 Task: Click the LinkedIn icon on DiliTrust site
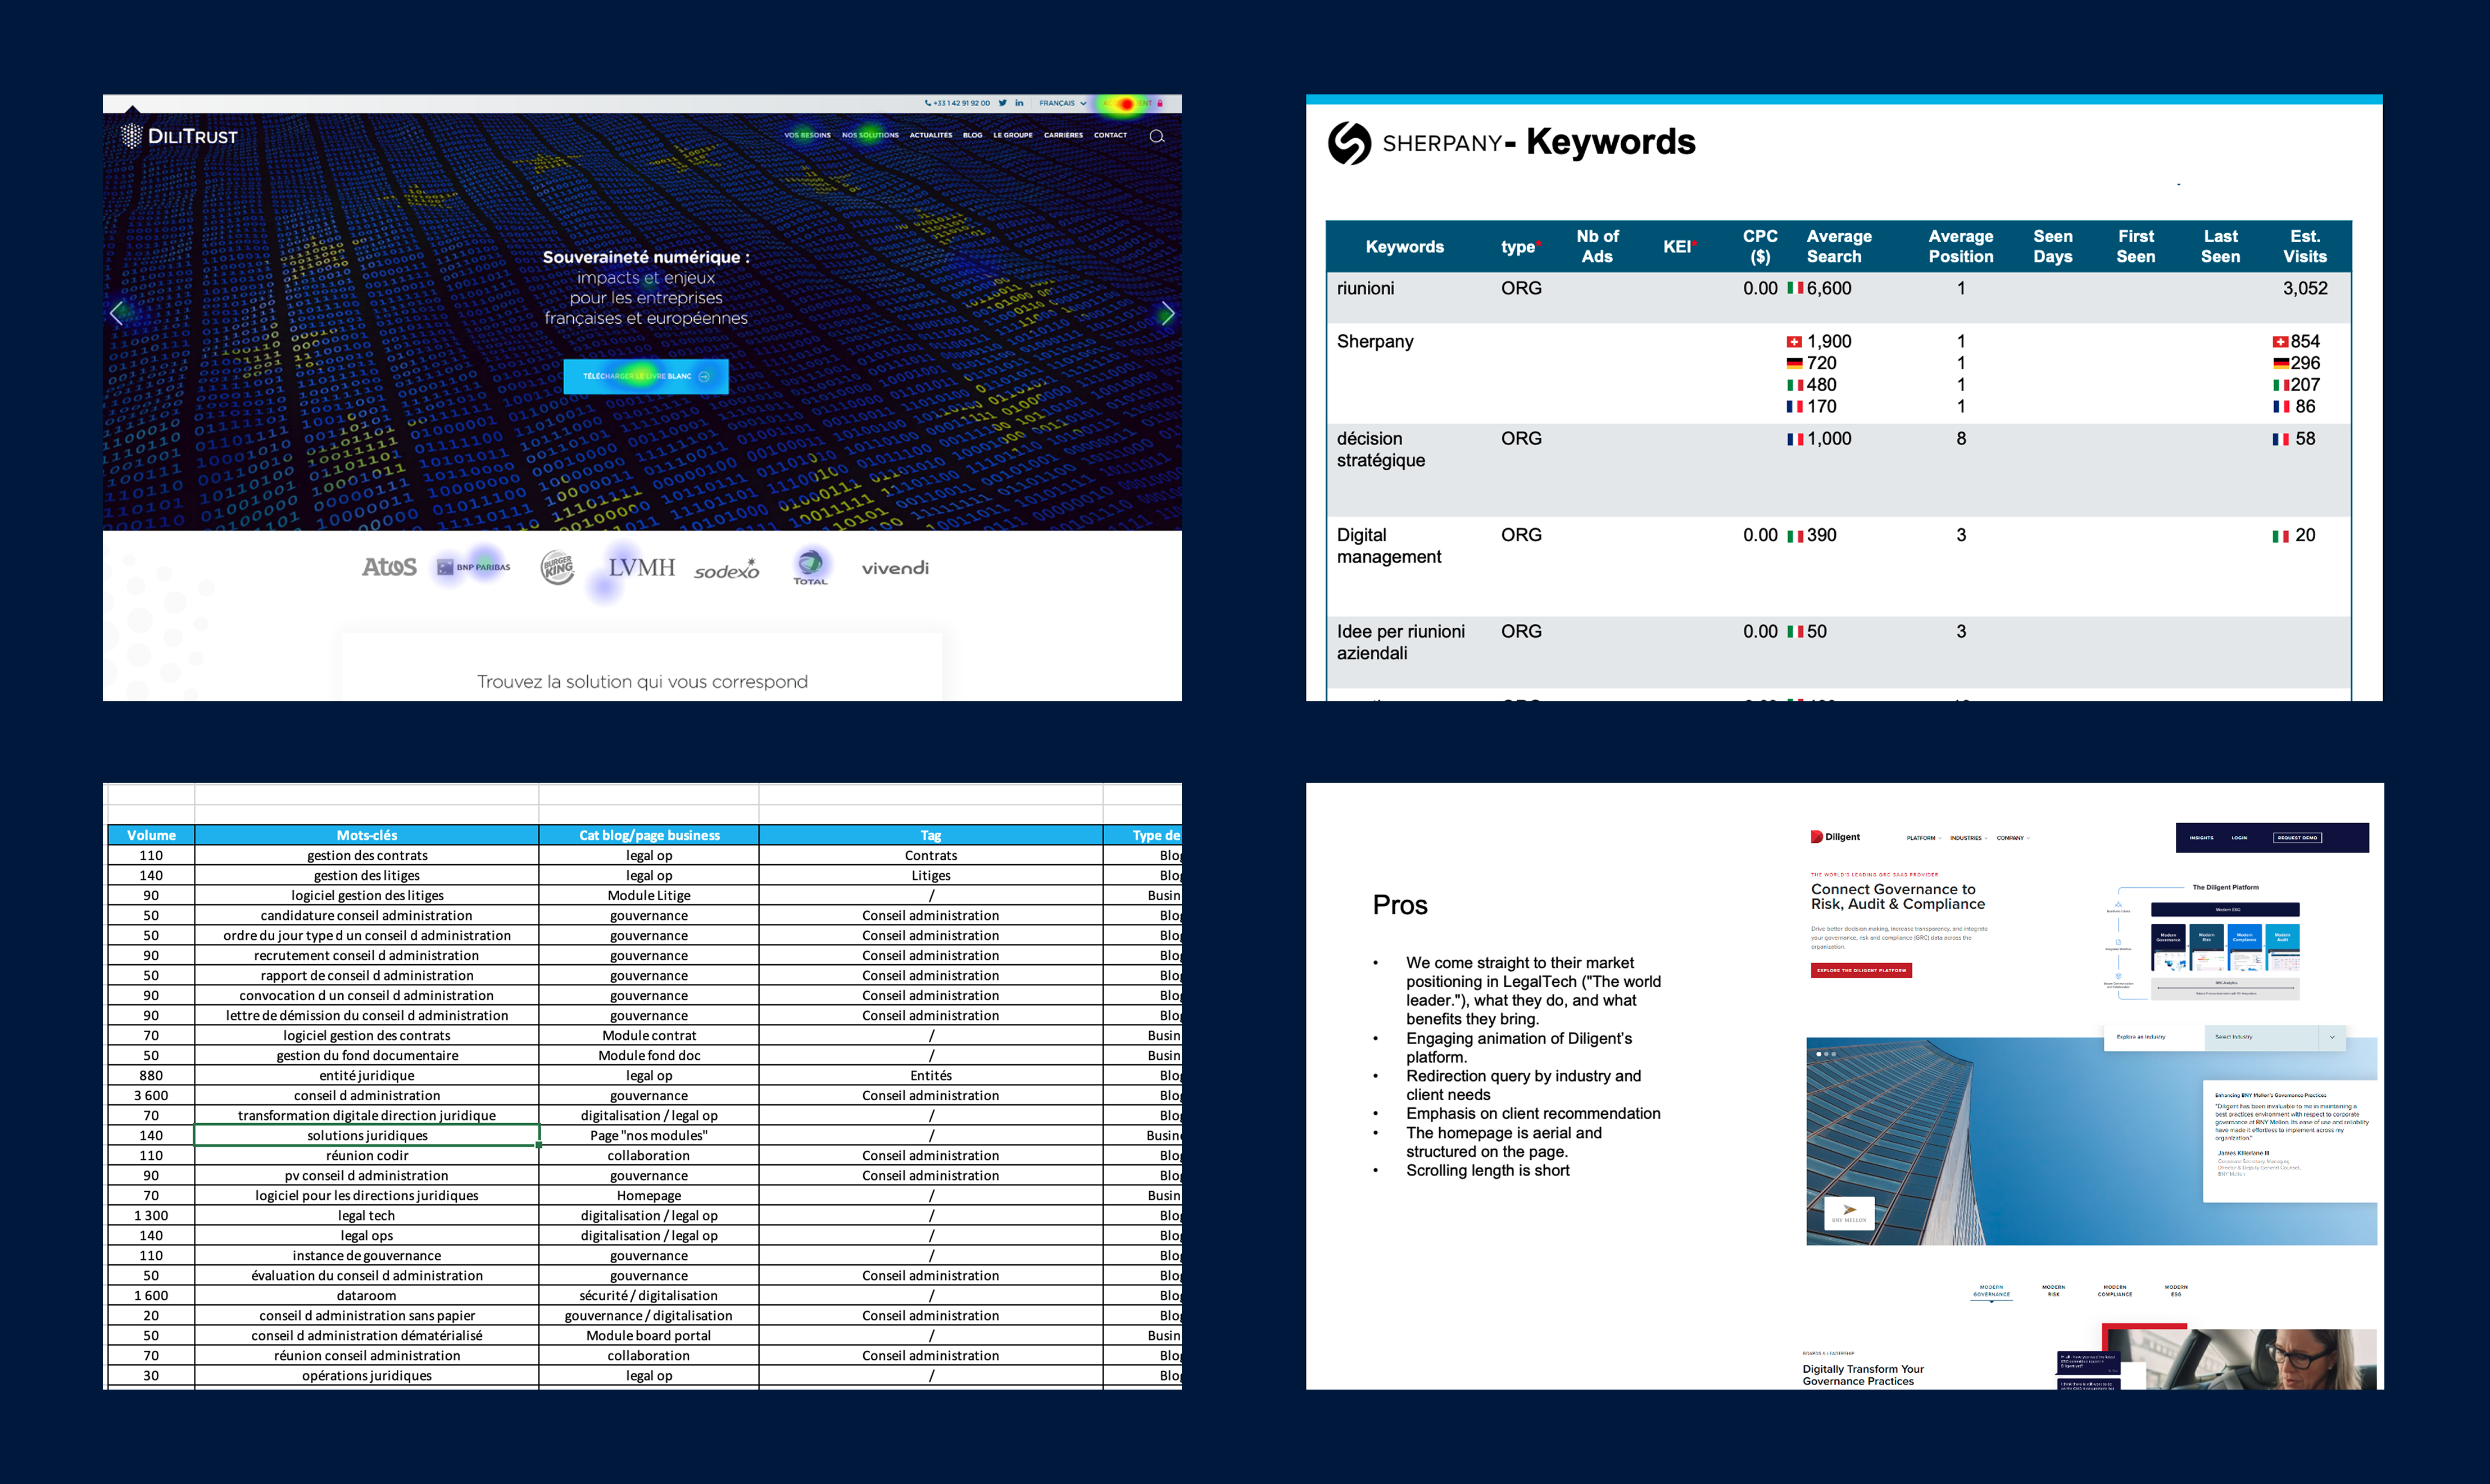point(1019,103)
